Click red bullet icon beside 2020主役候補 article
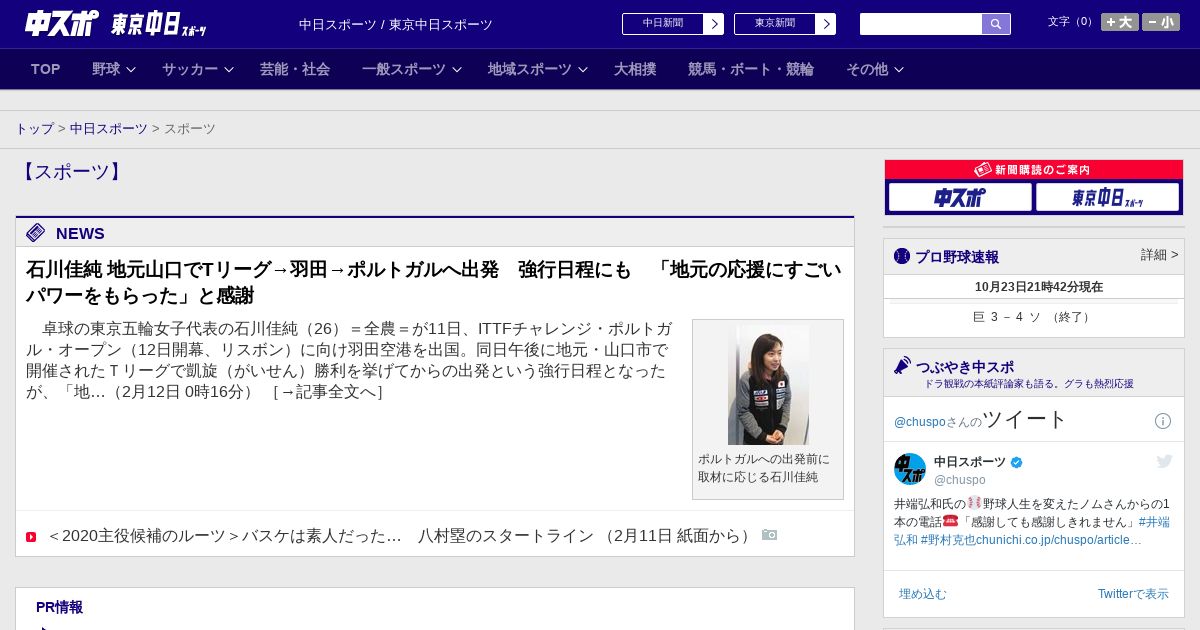1200x630 pixels. click(31, 537)
